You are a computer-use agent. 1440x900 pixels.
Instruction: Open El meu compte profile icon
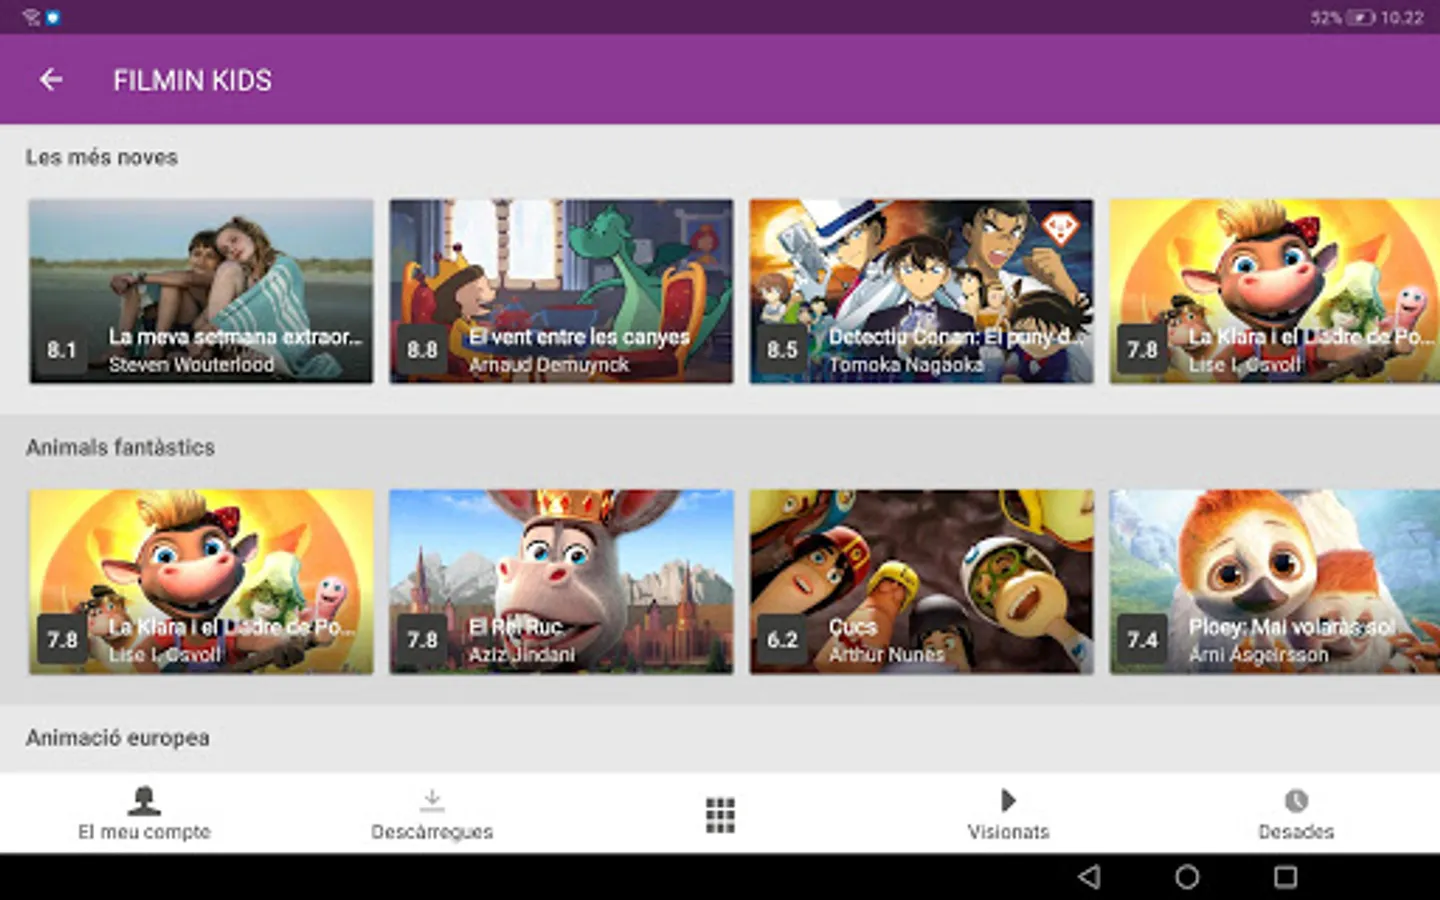pos(144,800)
